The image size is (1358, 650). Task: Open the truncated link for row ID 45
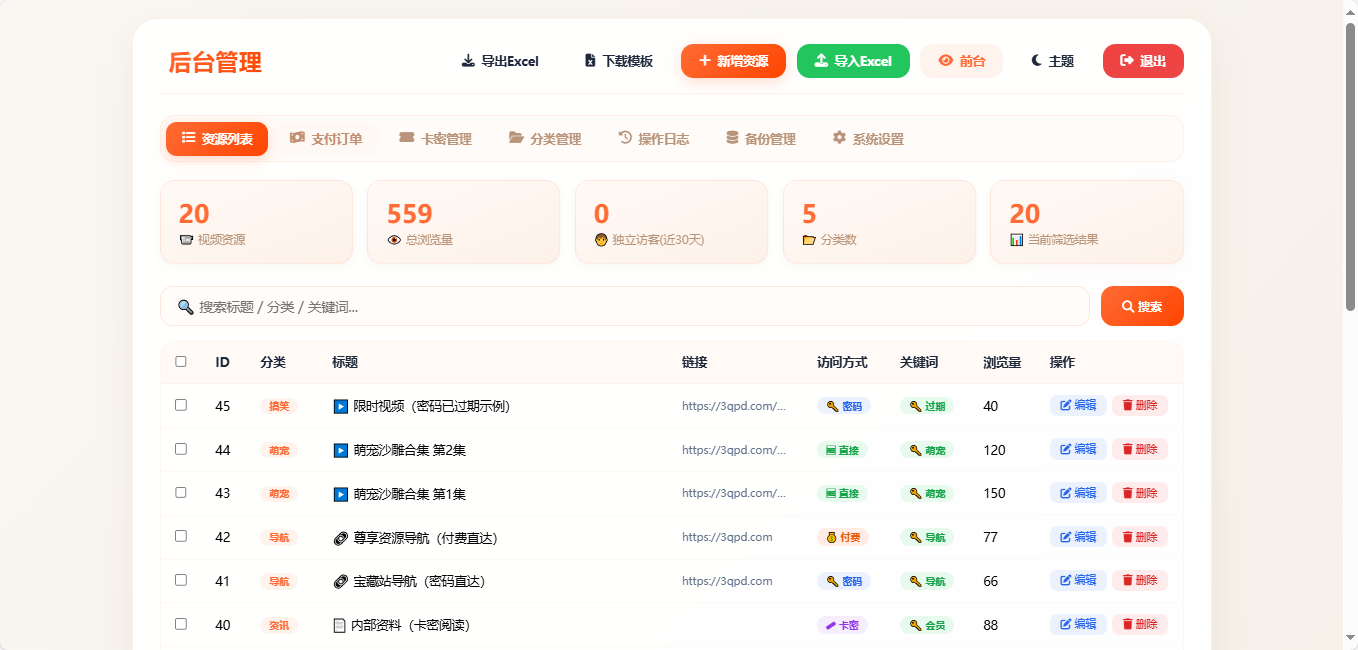coord(734,406)
